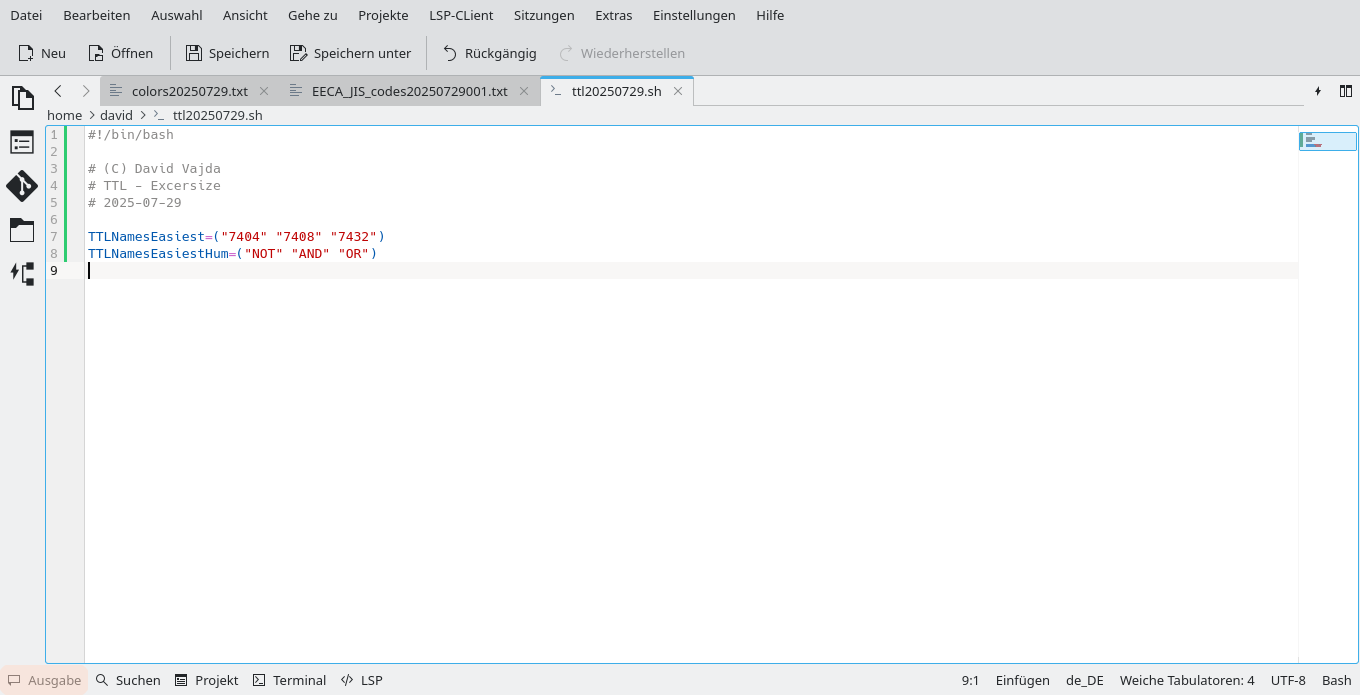Switch to the colors20250729.txt tab

[x=189, y=91]
